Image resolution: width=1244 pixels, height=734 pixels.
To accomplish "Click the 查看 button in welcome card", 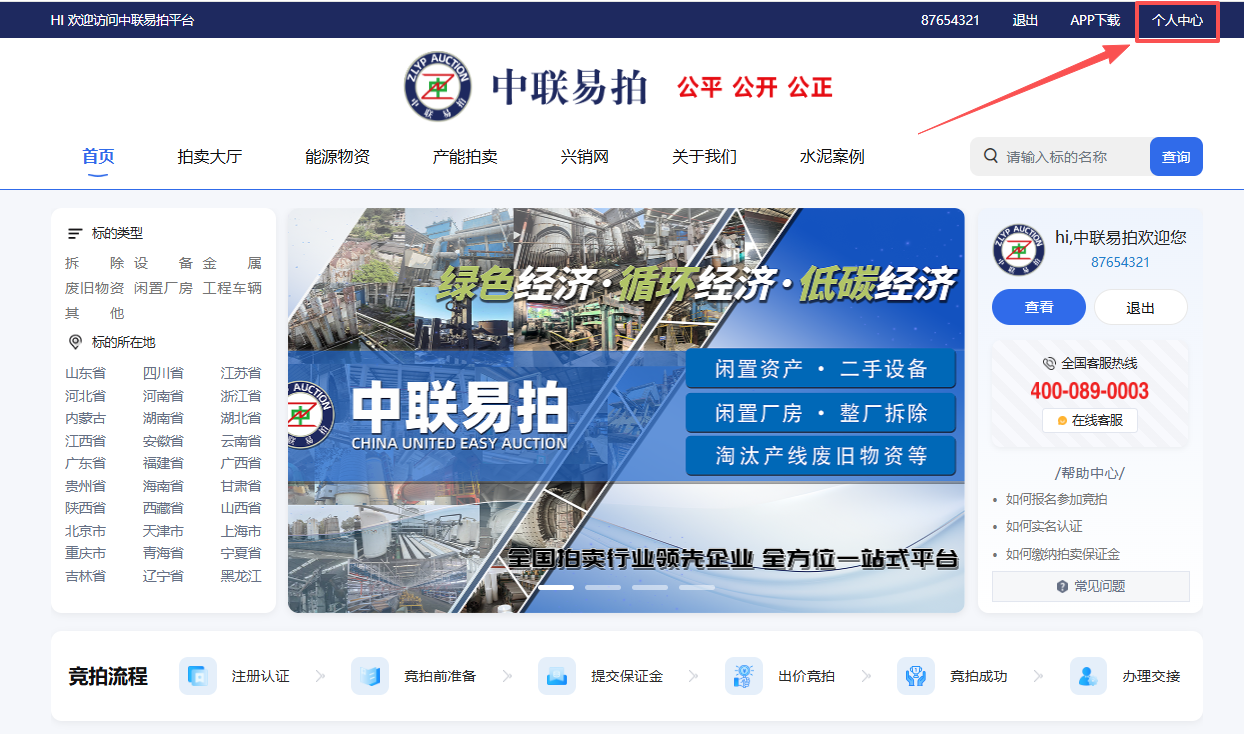I will pyautogui.click(x=1039, y=307).
